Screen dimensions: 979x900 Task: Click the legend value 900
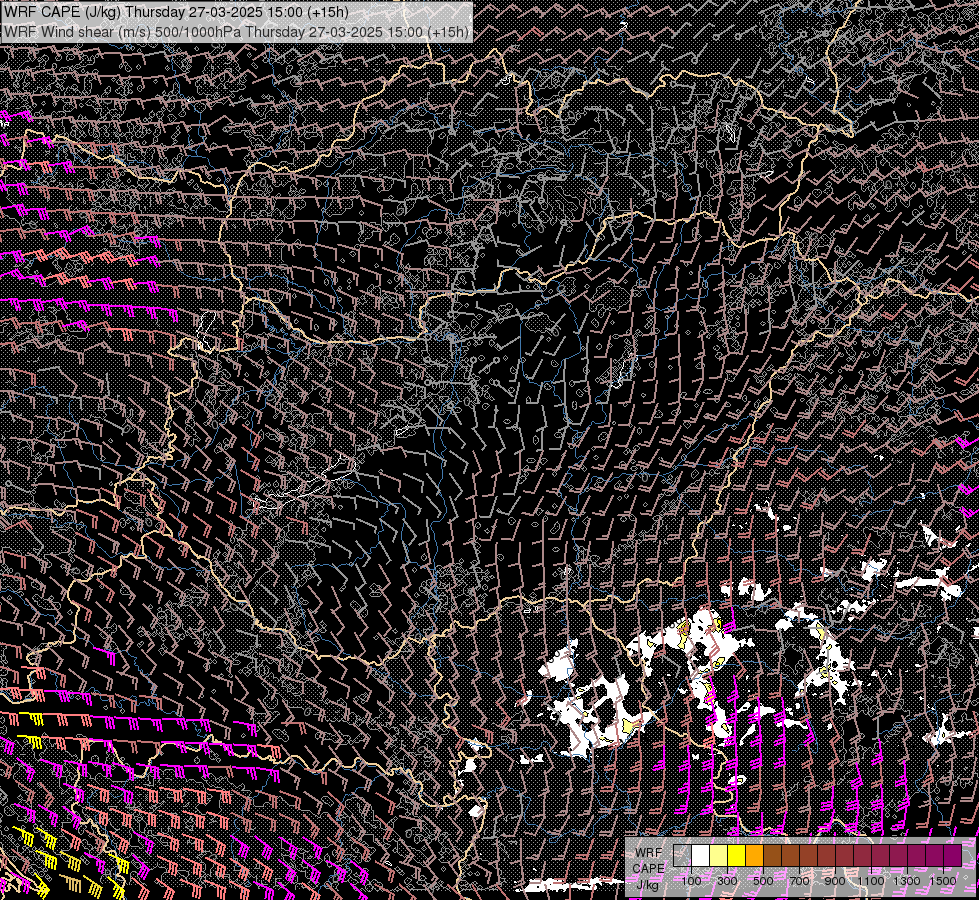pos(835,881)
